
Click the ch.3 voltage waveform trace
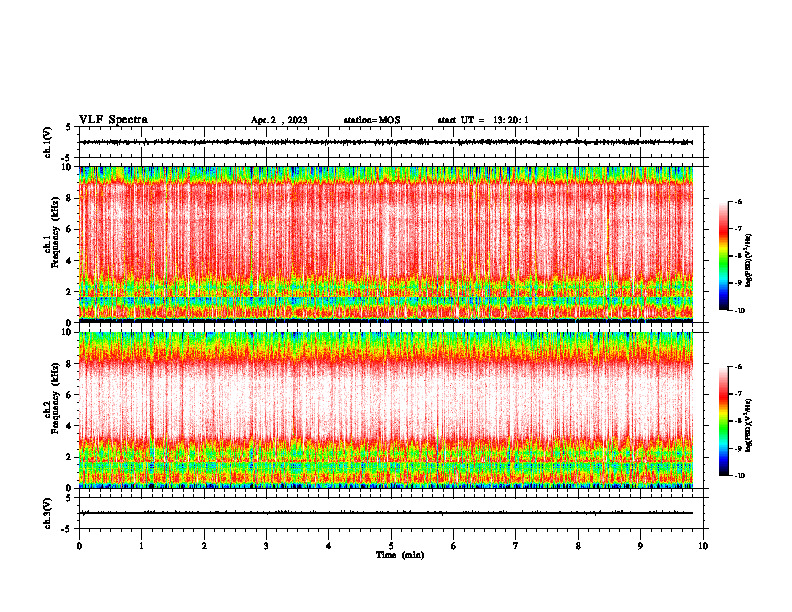click(x=386, y=513)
